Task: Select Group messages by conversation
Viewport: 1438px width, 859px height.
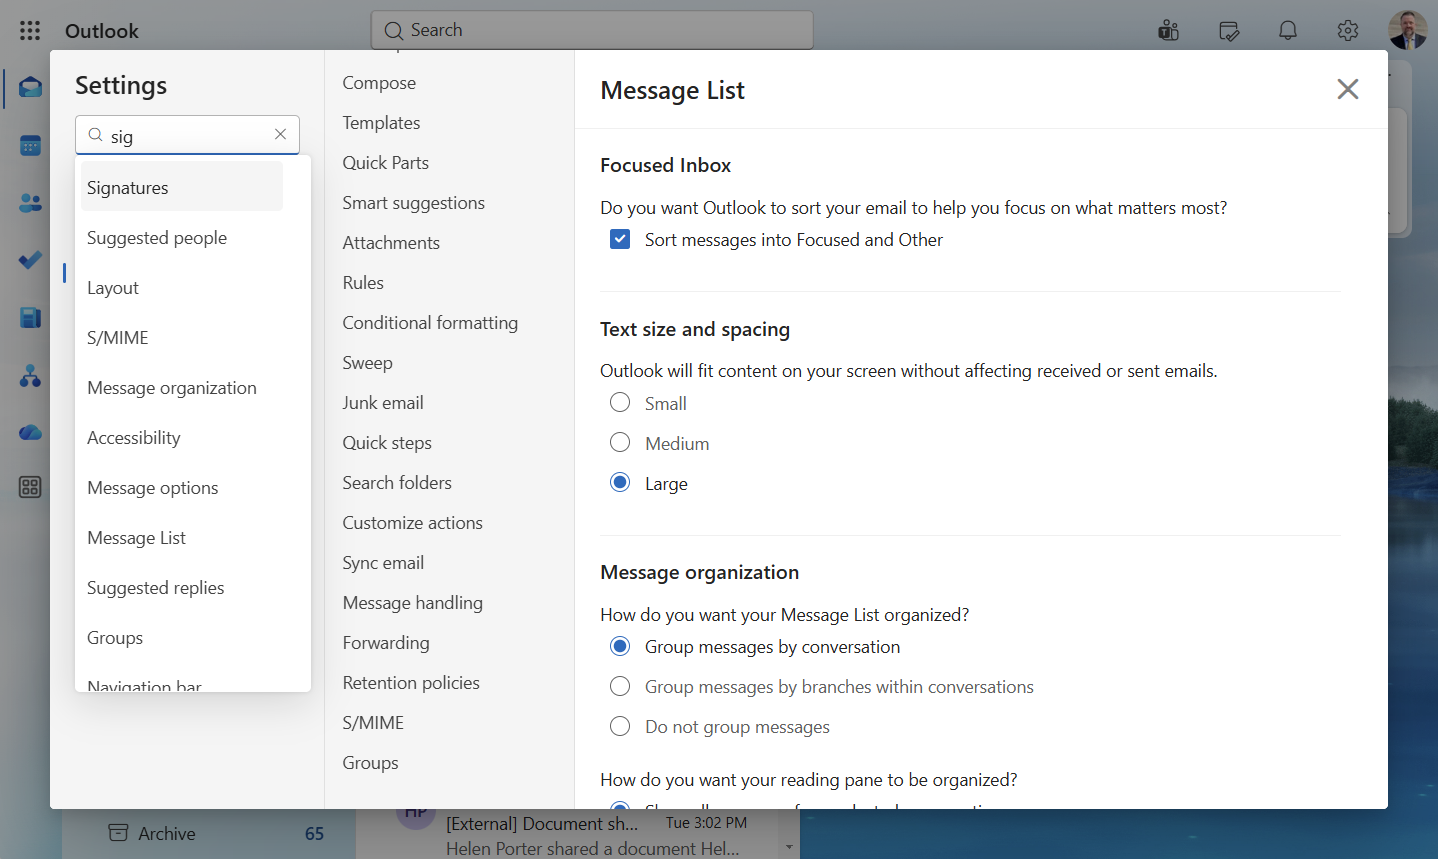Action: coord(620,646)
